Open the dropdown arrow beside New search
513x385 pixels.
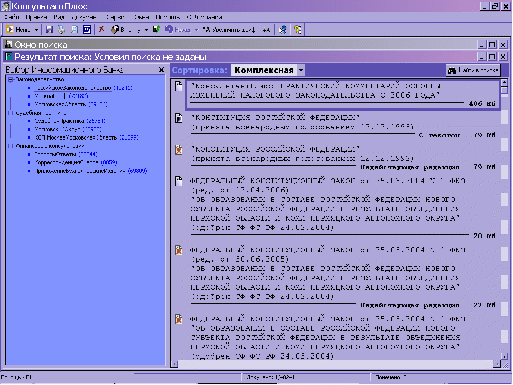(x=36, y=30)
